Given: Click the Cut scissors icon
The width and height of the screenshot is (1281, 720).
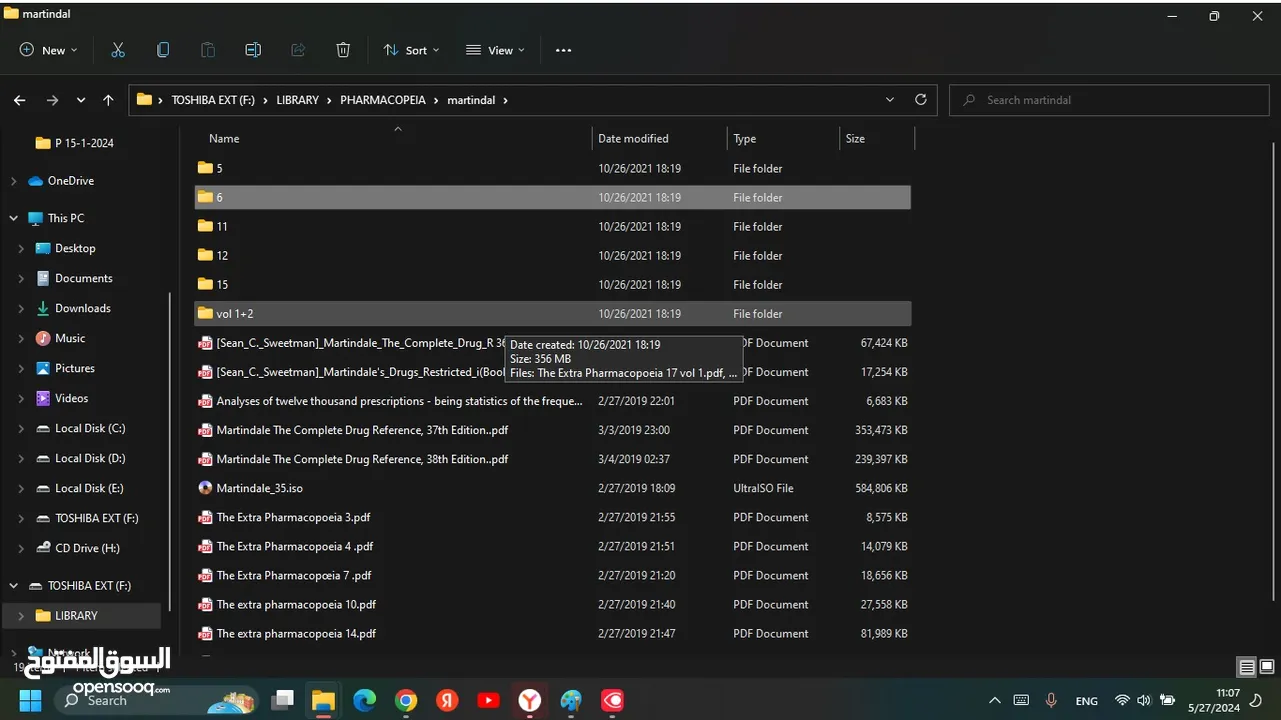Looking at the screenshot, I should [x=118, y=50].
